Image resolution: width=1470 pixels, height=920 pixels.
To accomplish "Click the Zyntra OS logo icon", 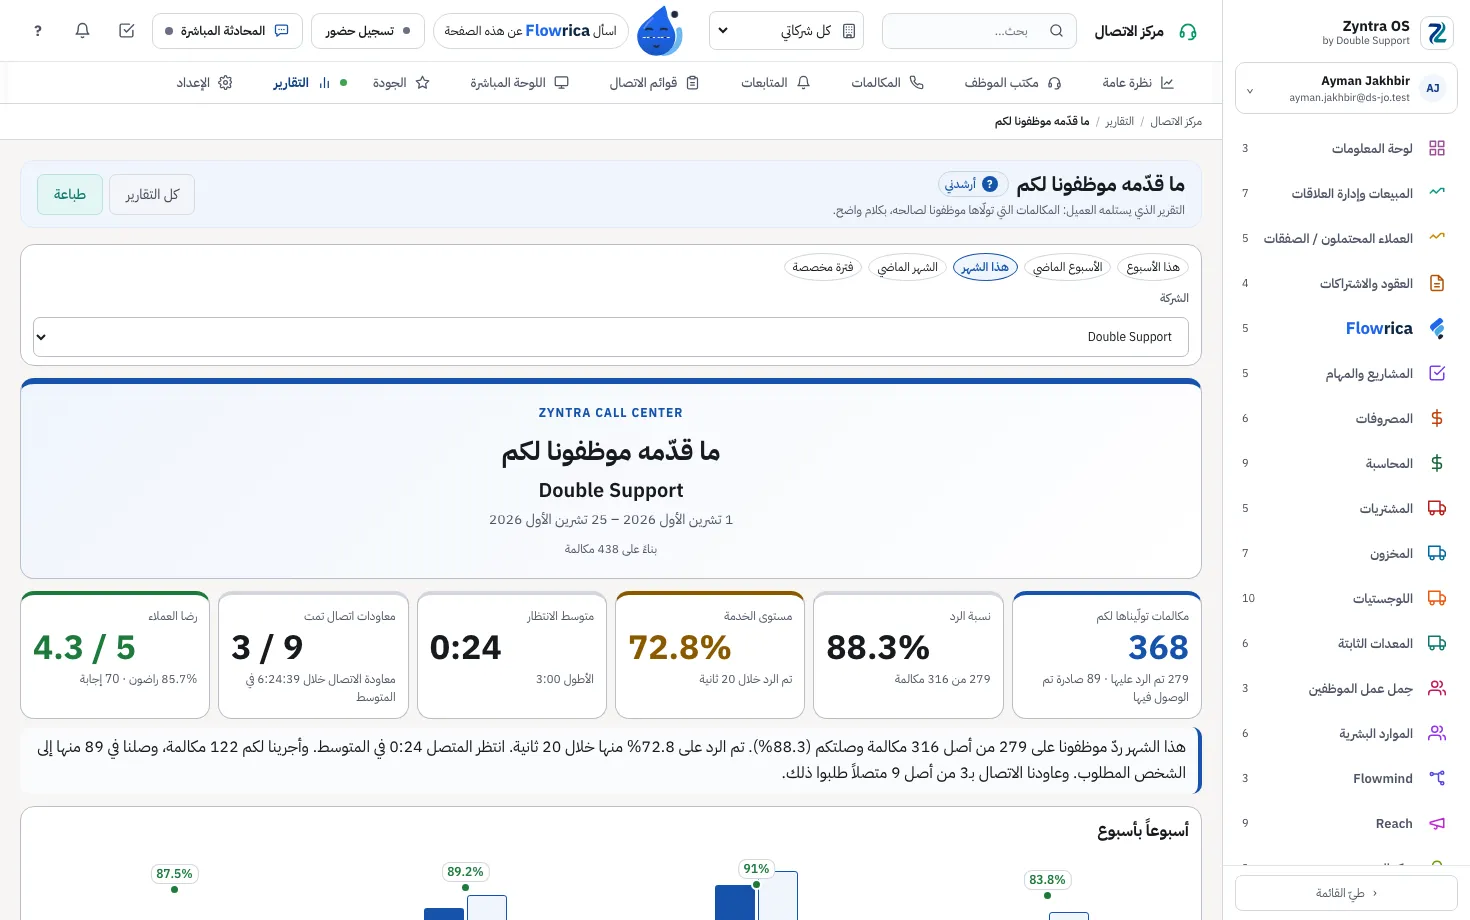I will click(x=1437, y=33).
